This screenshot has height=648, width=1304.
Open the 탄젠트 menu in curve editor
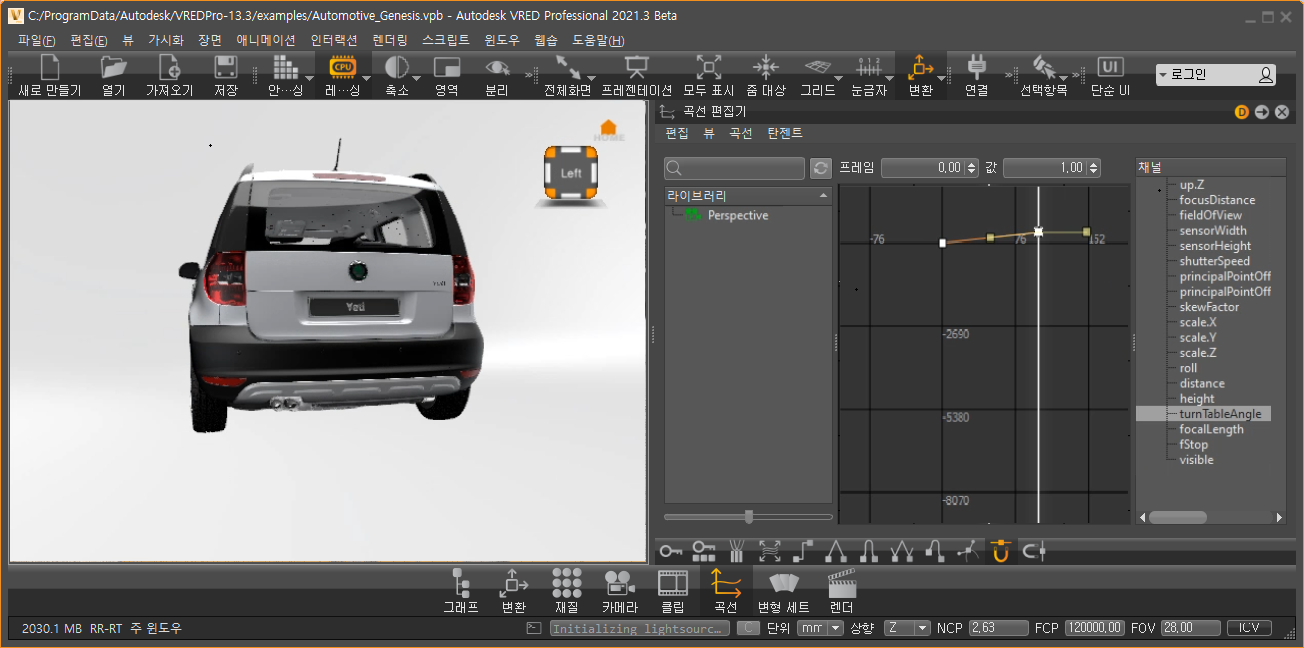click(x=785, y=133)
